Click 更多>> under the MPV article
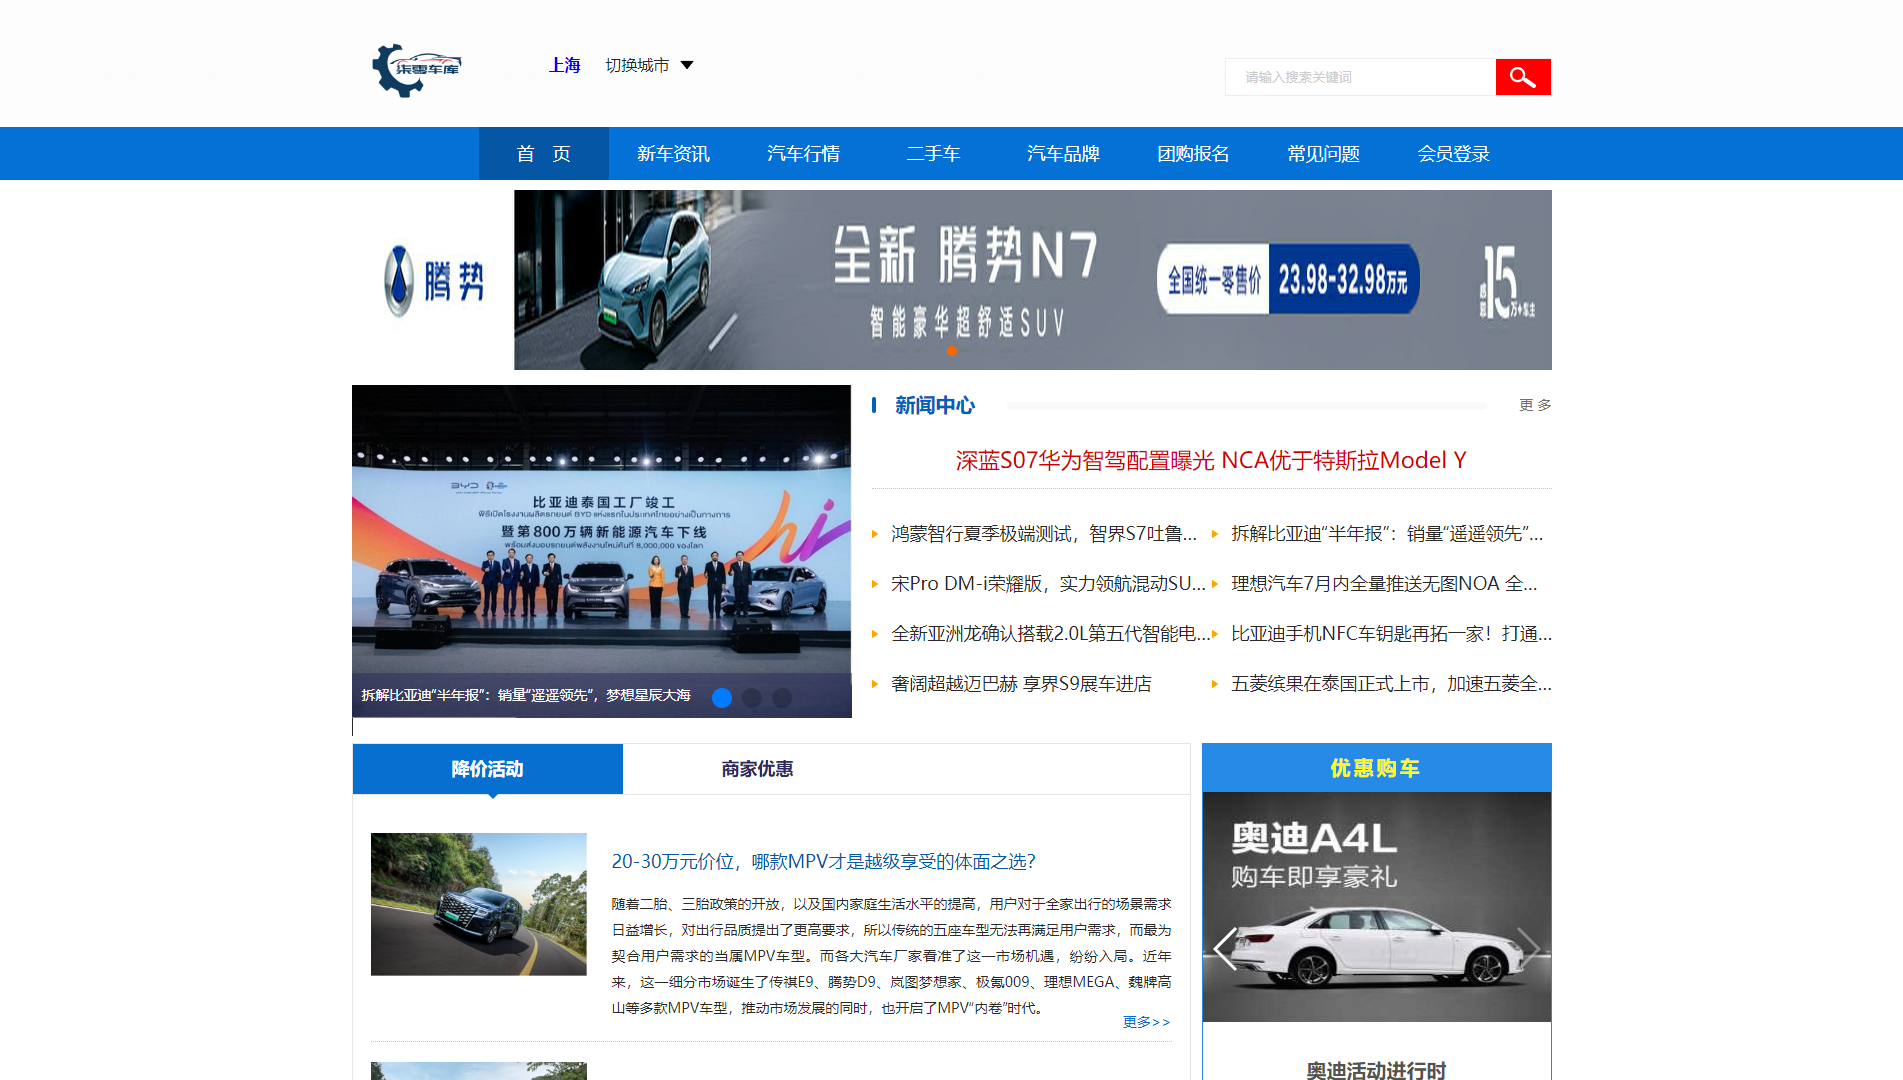Viewport: 1903px width, 1080px height. tap(1146, 1022)
